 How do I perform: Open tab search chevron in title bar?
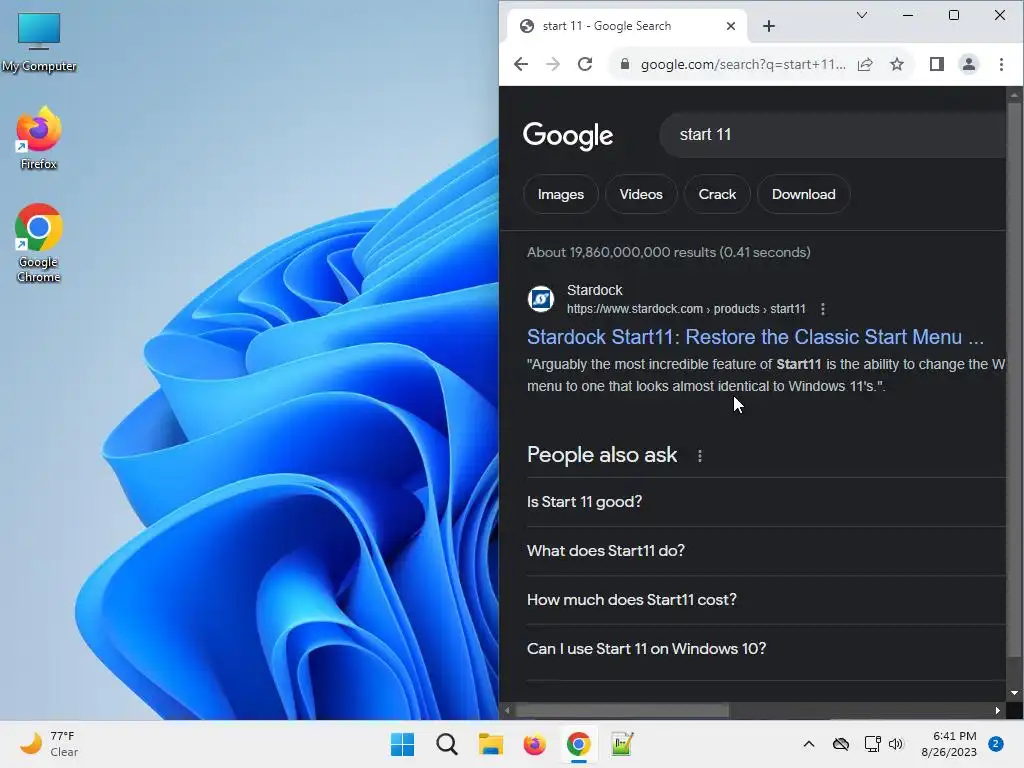click(861, 15)
